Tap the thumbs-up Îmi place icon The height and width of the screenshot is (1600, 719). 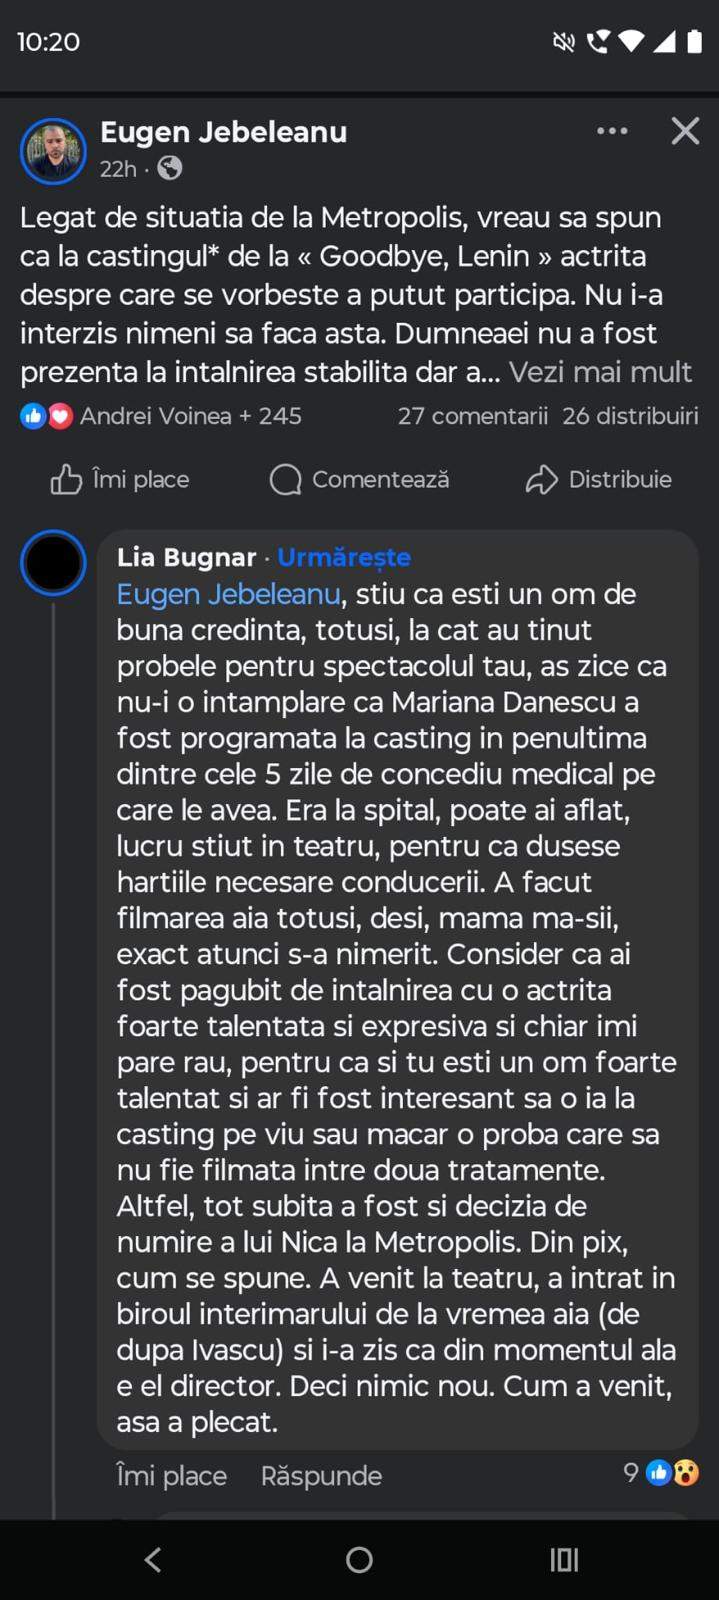pyautogui.click(x=66, y=480)
